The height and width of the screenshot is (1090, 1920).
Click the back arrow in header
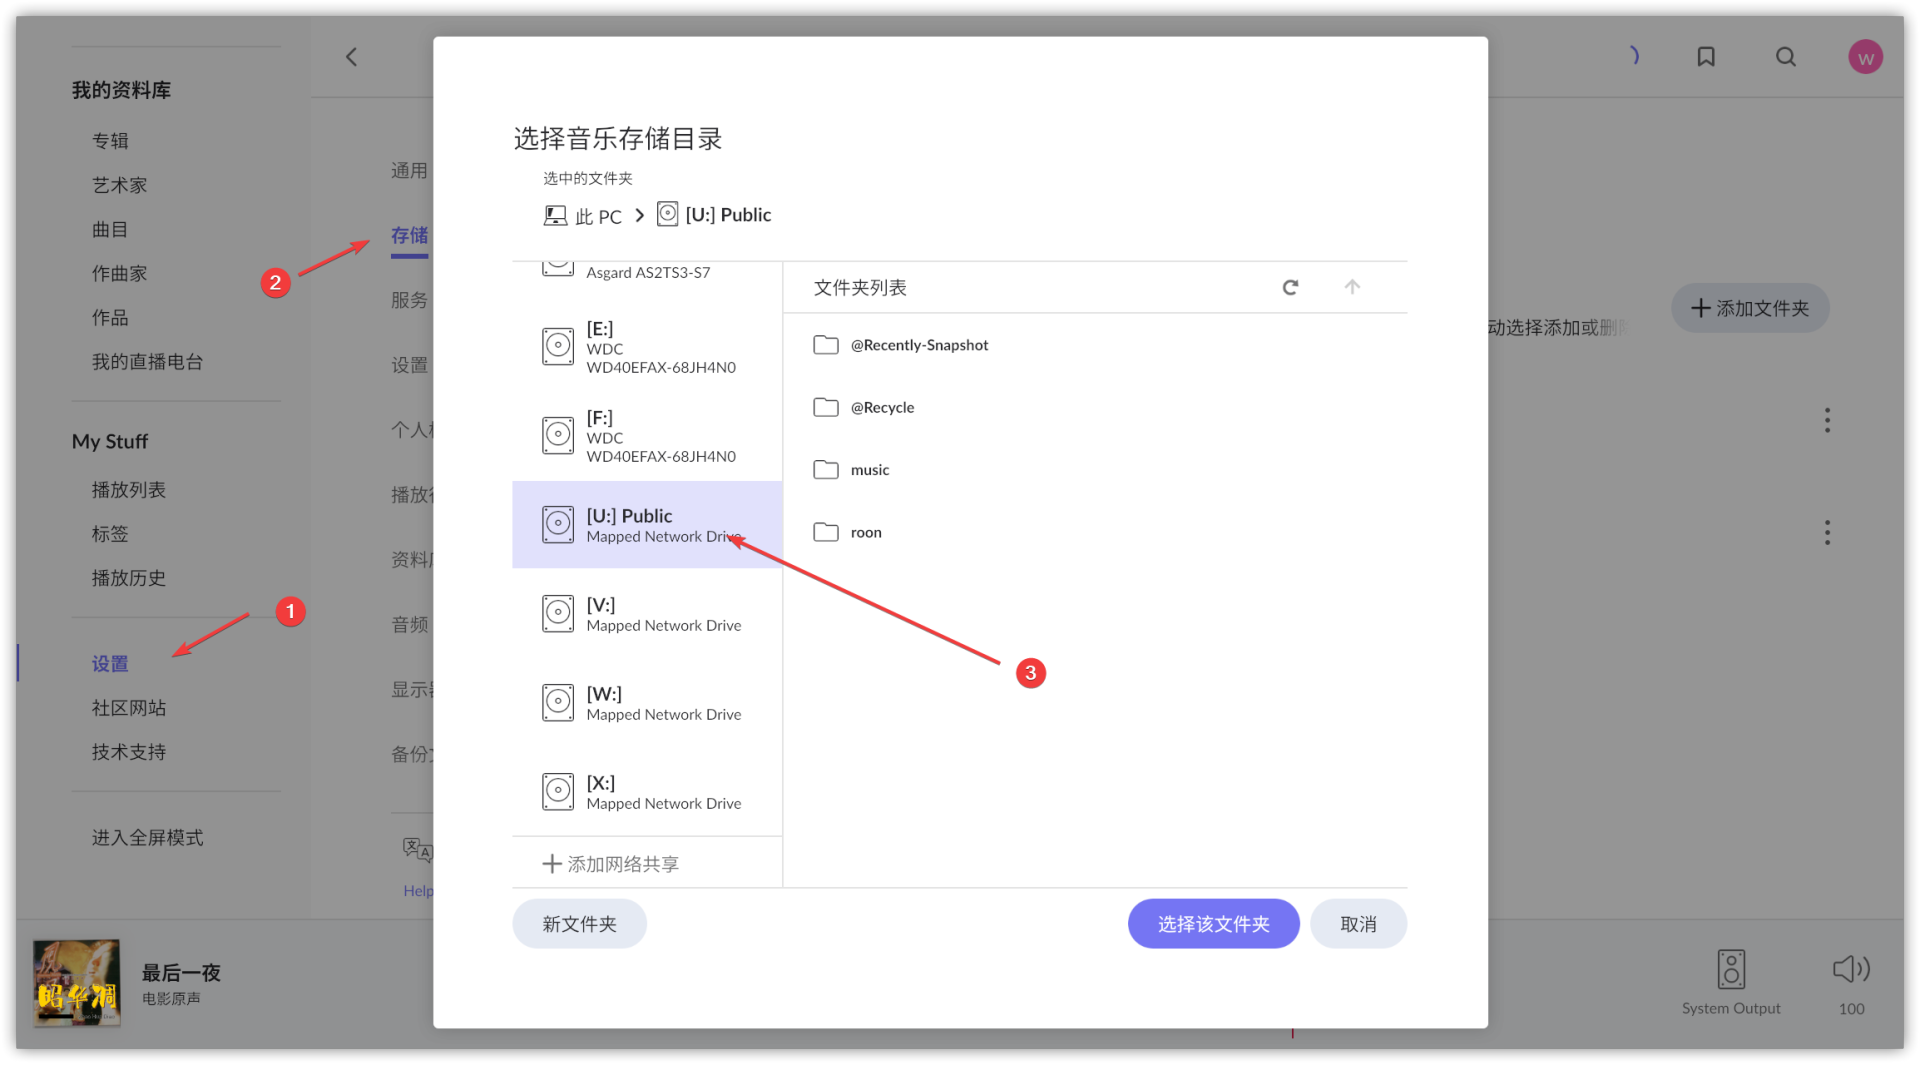point(351,57)
